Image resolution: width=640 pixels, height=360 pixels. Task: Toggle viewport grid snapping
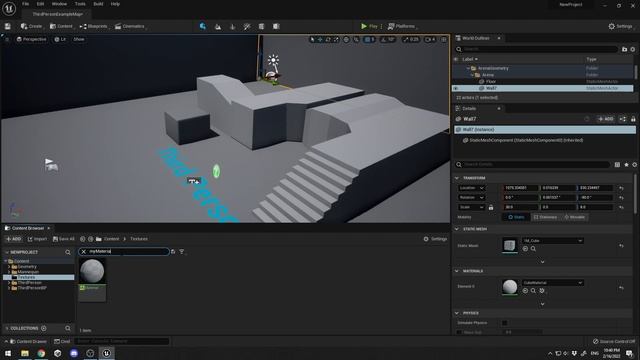click(368, 40)
